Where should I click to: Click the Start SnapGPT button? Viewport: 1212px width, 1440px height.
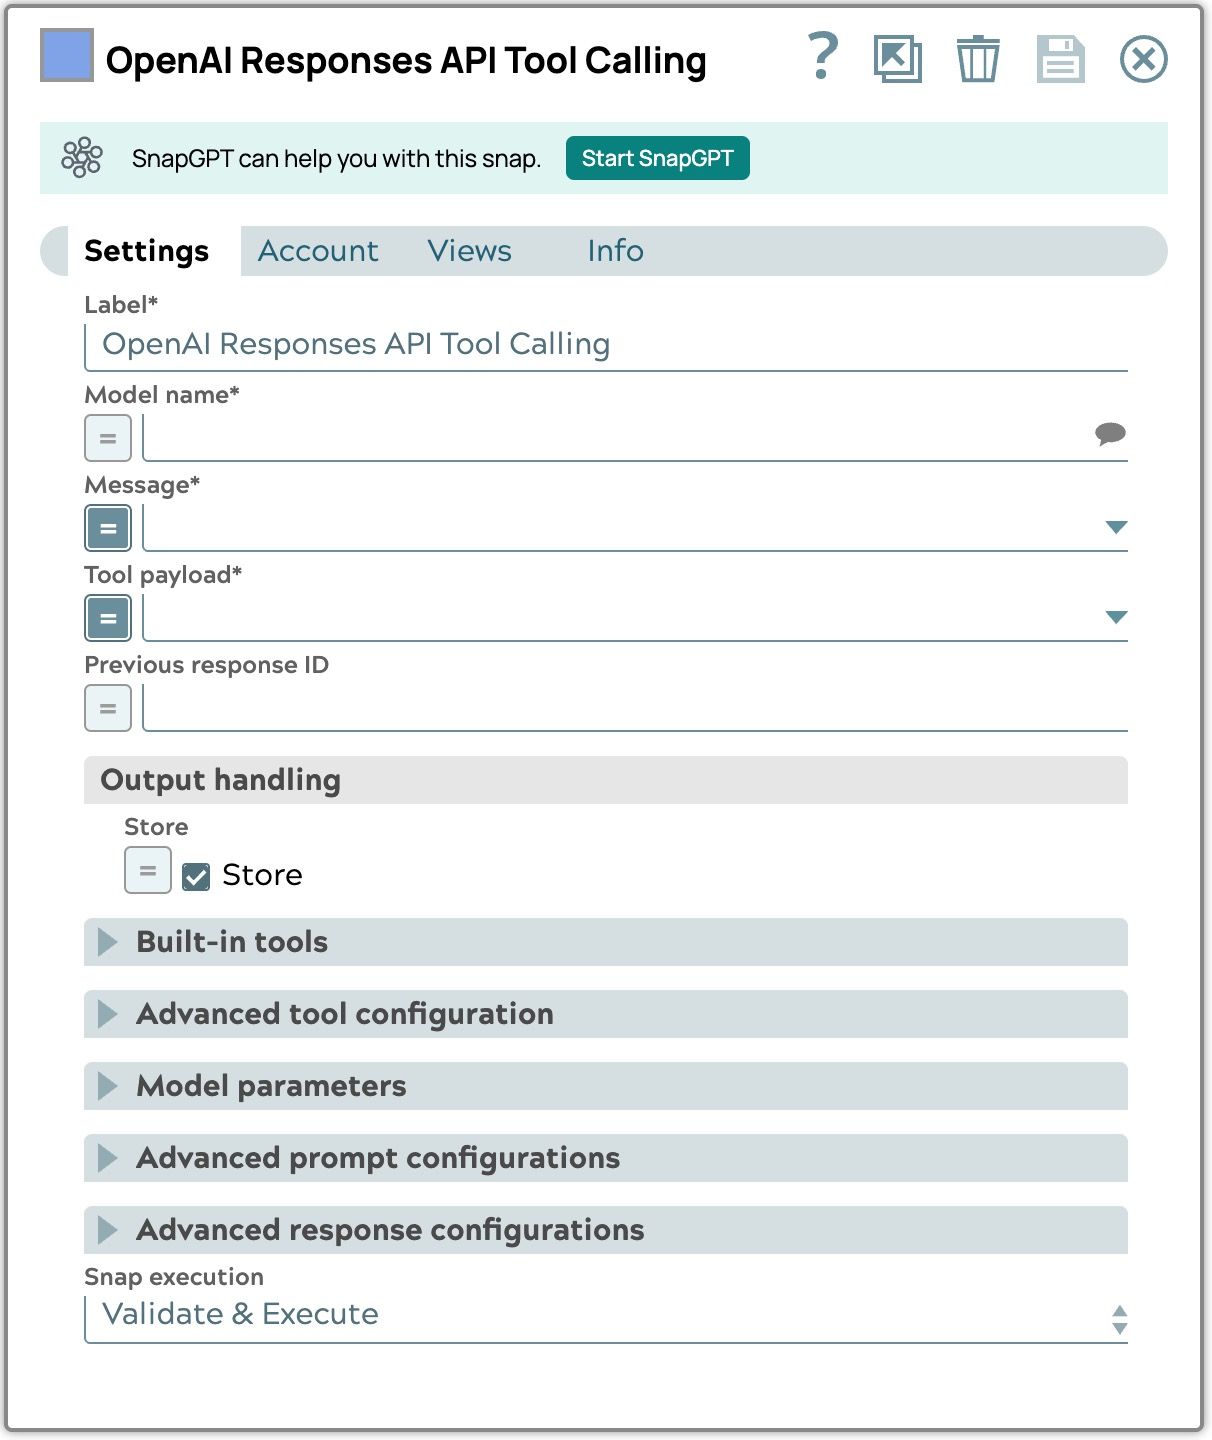coord(657,158)
